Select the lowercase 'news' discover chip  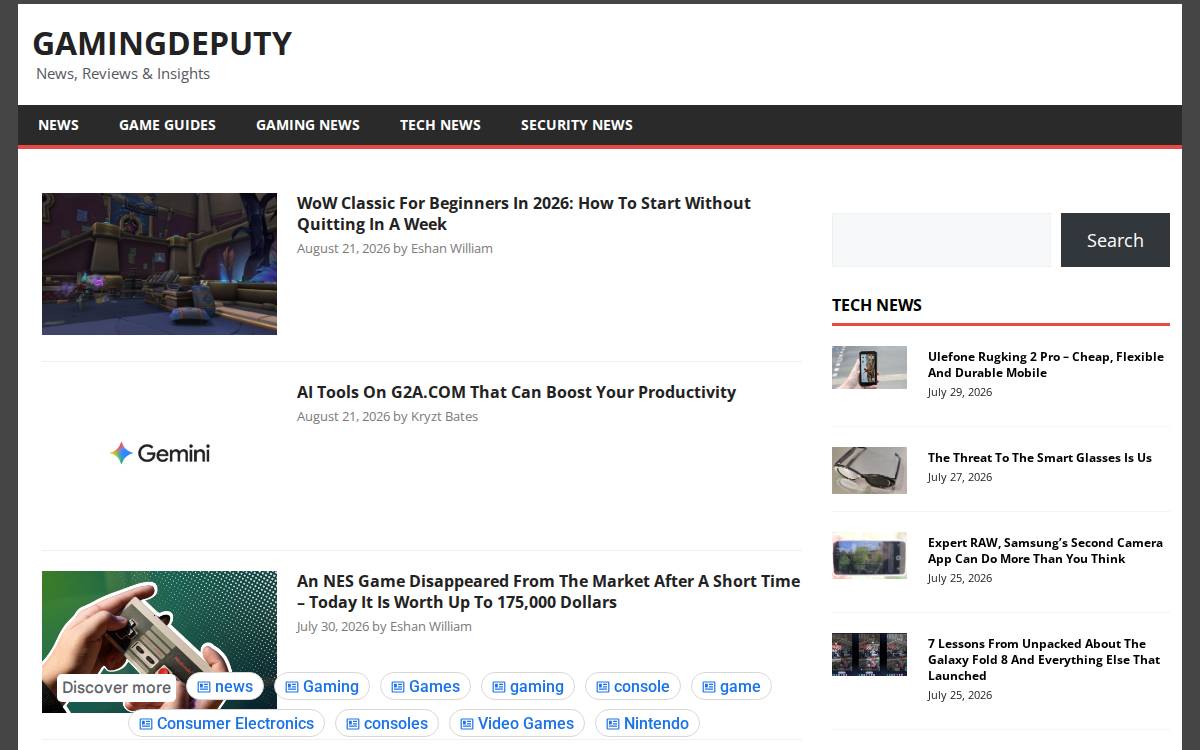225,686
